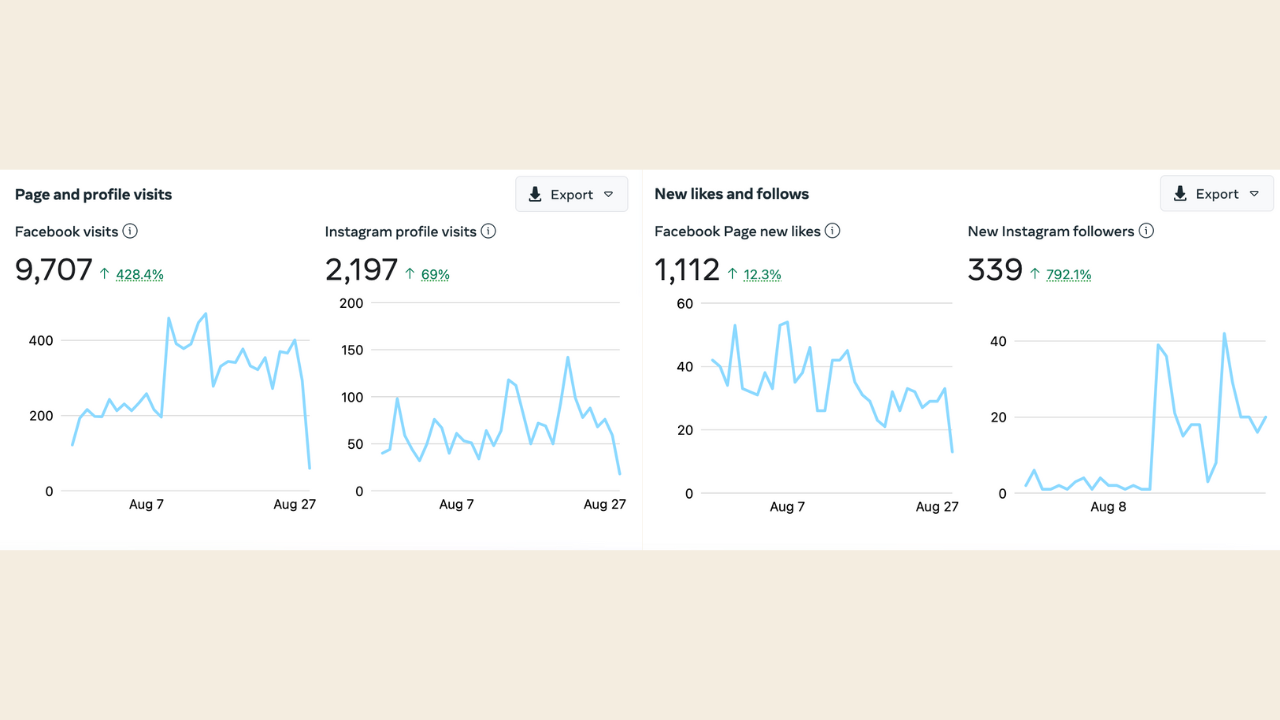Click download icon in likes Export button
The width and height of the screenshot is (1280, 720).
coord(1180,194)
